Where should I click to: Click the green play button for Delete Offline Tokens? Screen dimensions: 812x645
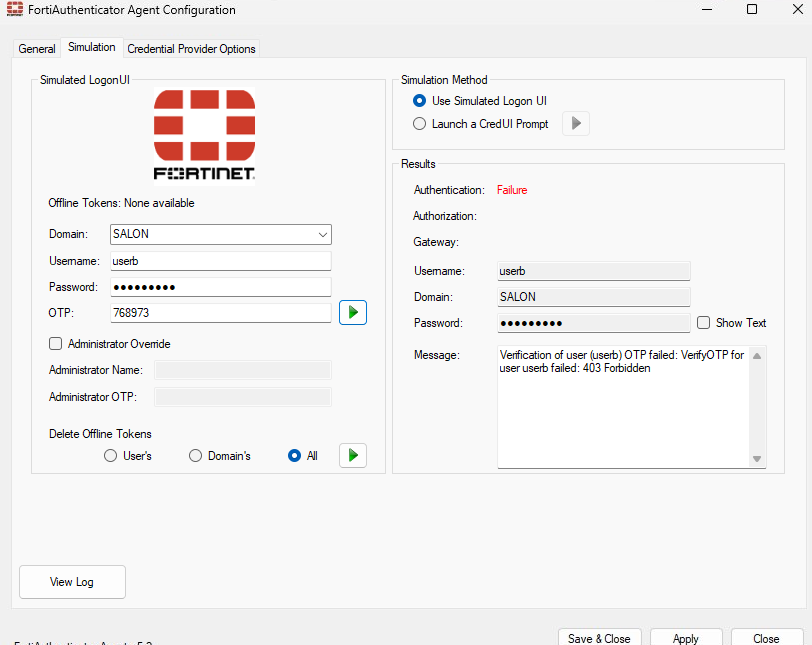click(353, 455)
